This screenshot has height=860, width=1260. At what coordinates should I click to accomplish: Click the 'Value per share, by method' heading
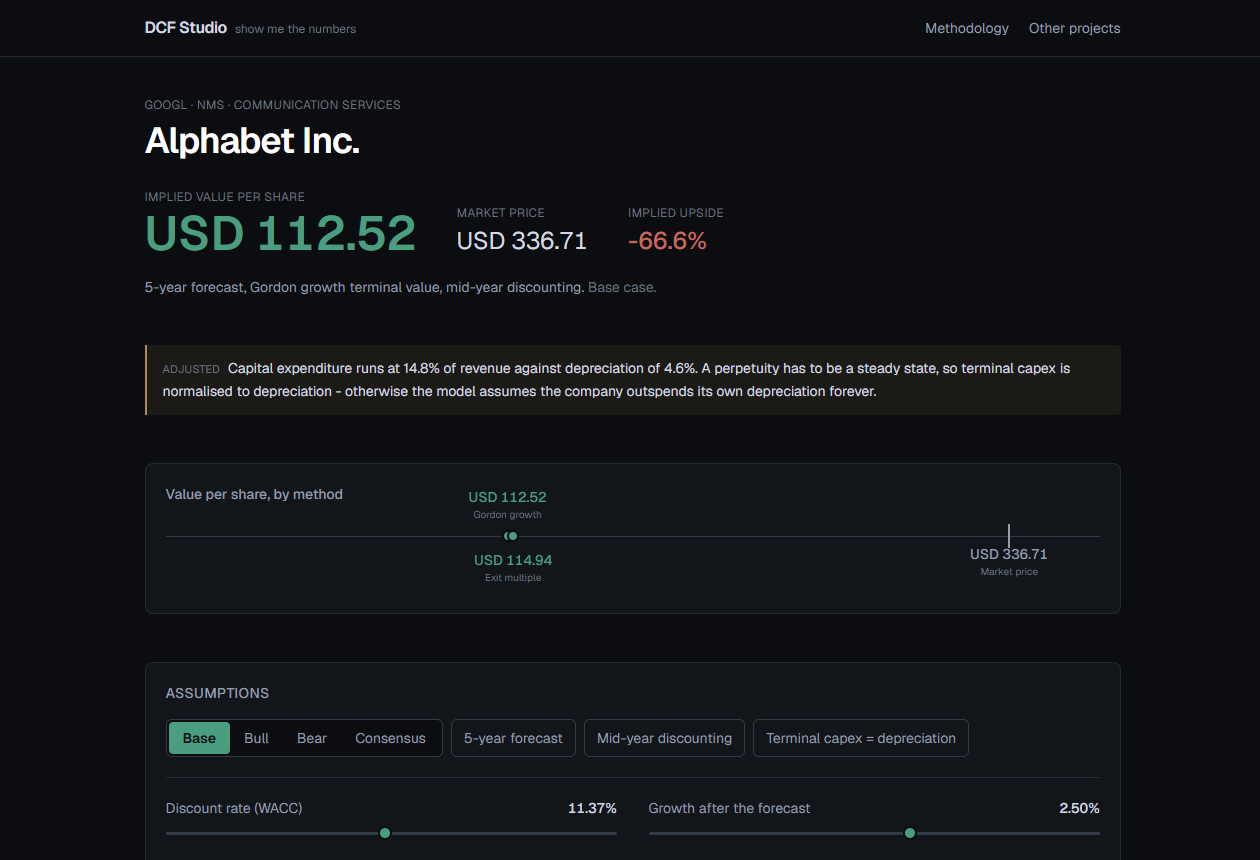point(254,494)
